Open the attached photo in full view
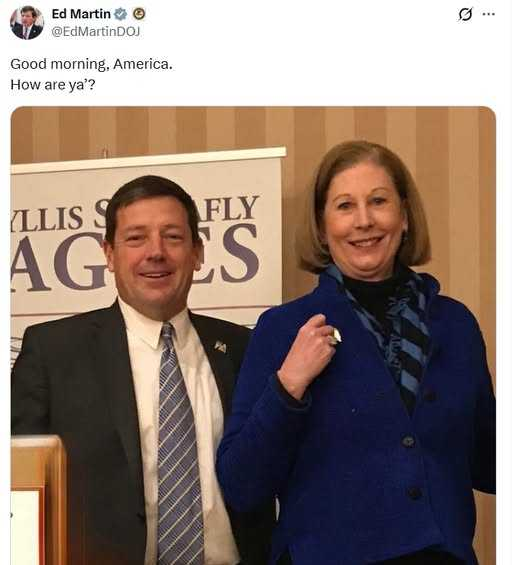The width and height of the screenshot is (512, 565). 253,335
